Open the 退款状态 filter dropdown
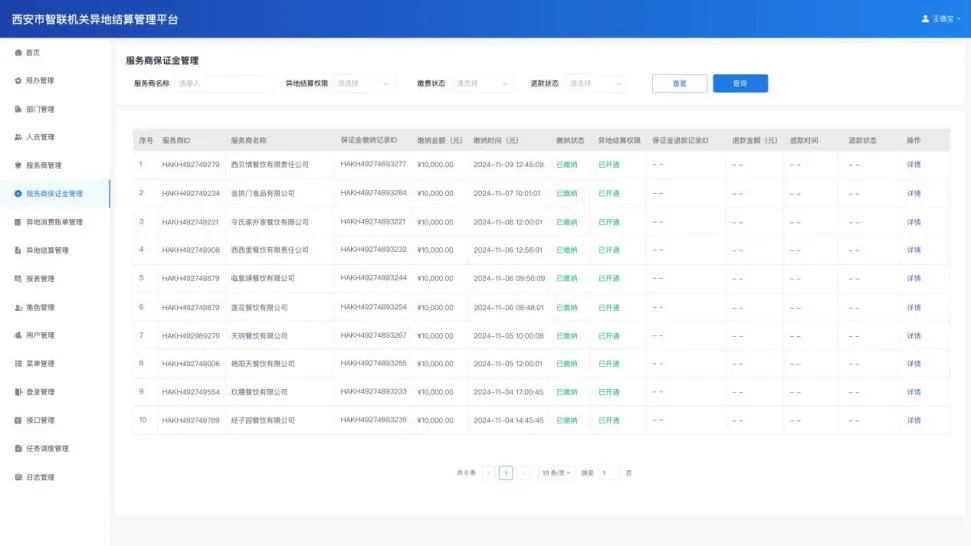The height and width of the screenshot is (546, 971). [x=596, y=84]
